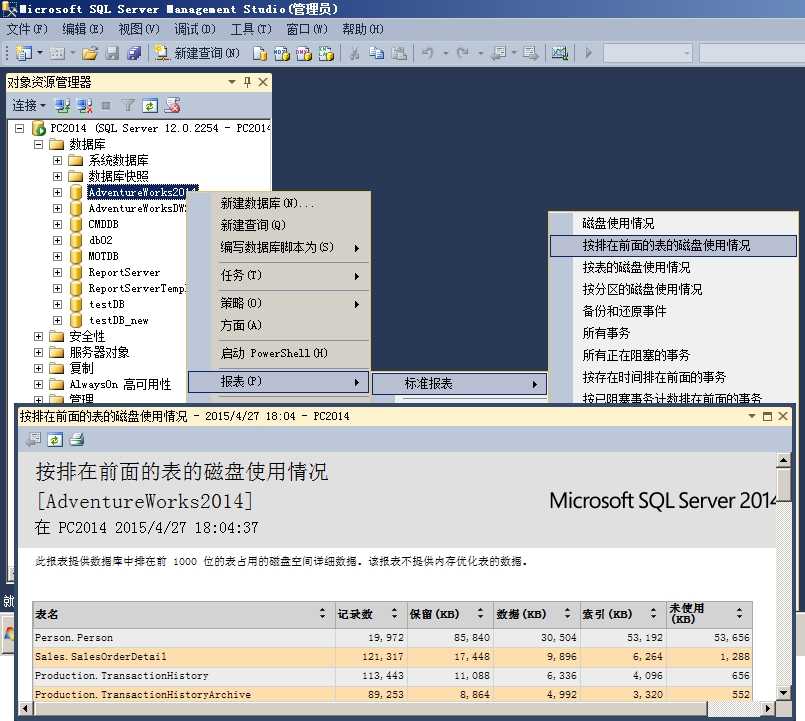Open the report window position dropdown arrow
Viewport: 805px width, 721px height.
[752, 416]
